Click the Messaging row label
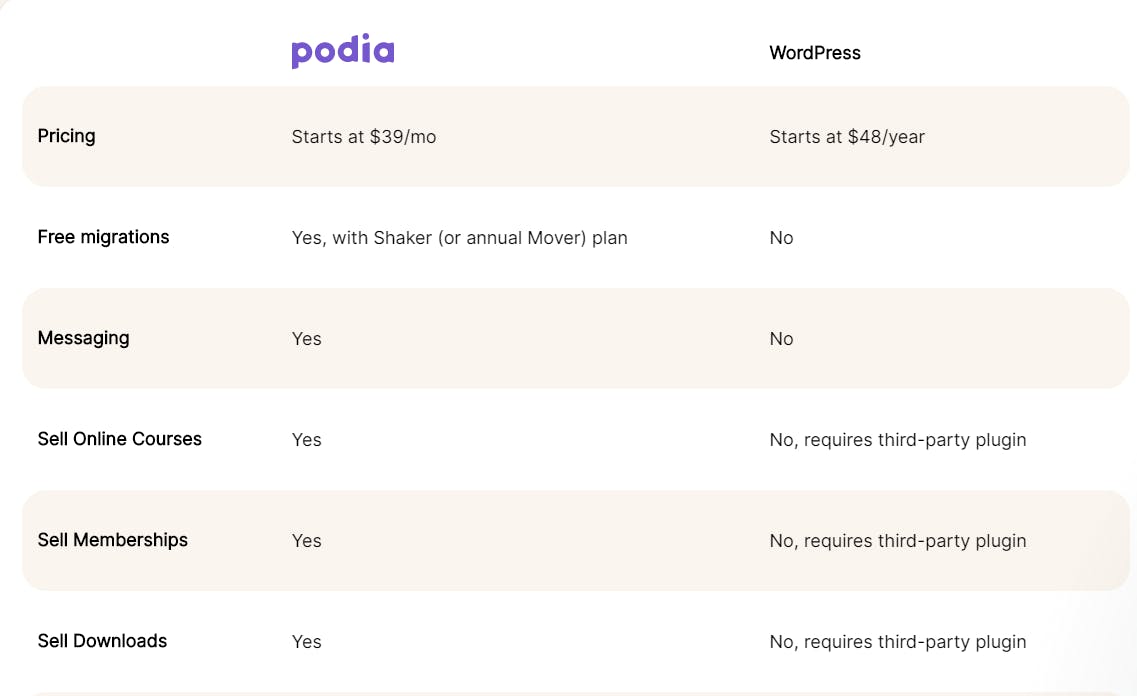The width and height of the screenshot is (1137, 696). pyautogui.click(x=83, y=339)
